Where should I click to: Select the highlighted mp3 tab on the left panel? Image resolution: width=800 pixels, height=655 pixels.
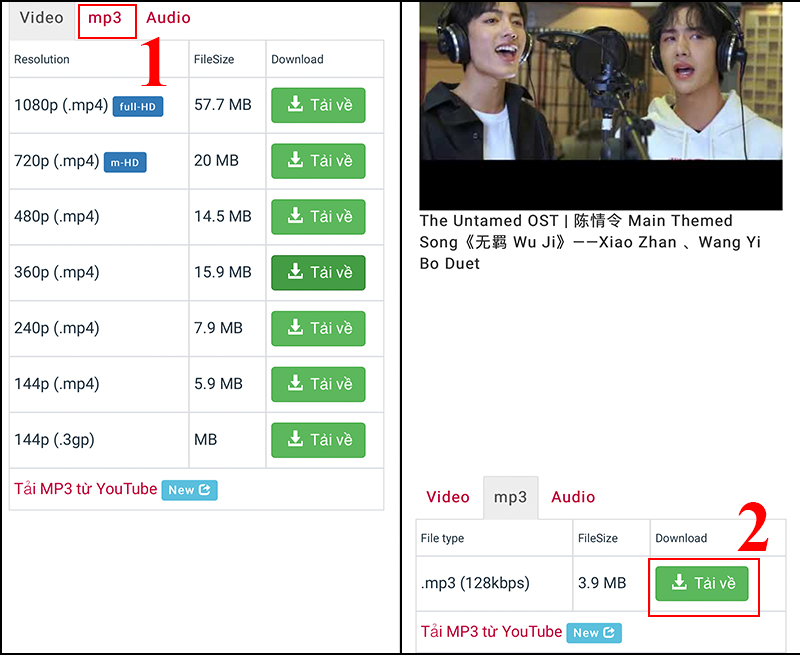pyautogui.click(x=107, y=19)
